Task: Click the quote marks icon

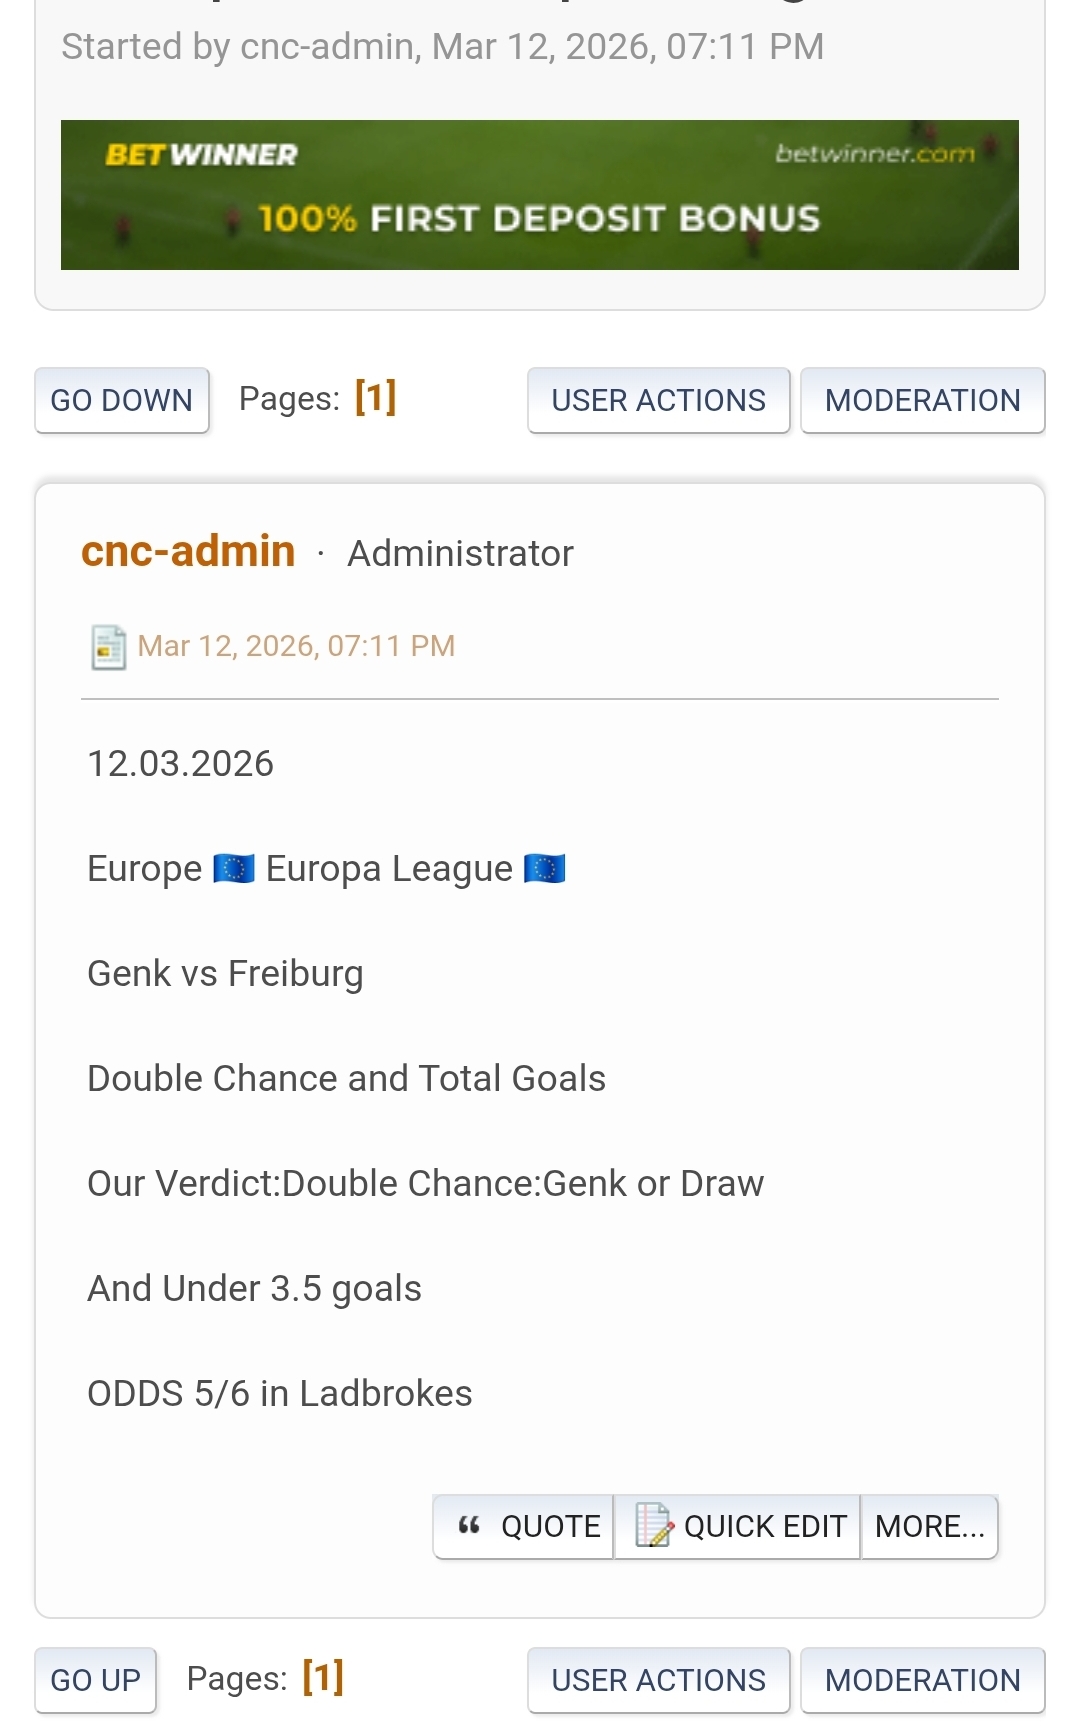Action: click(x=469, y=1526)
